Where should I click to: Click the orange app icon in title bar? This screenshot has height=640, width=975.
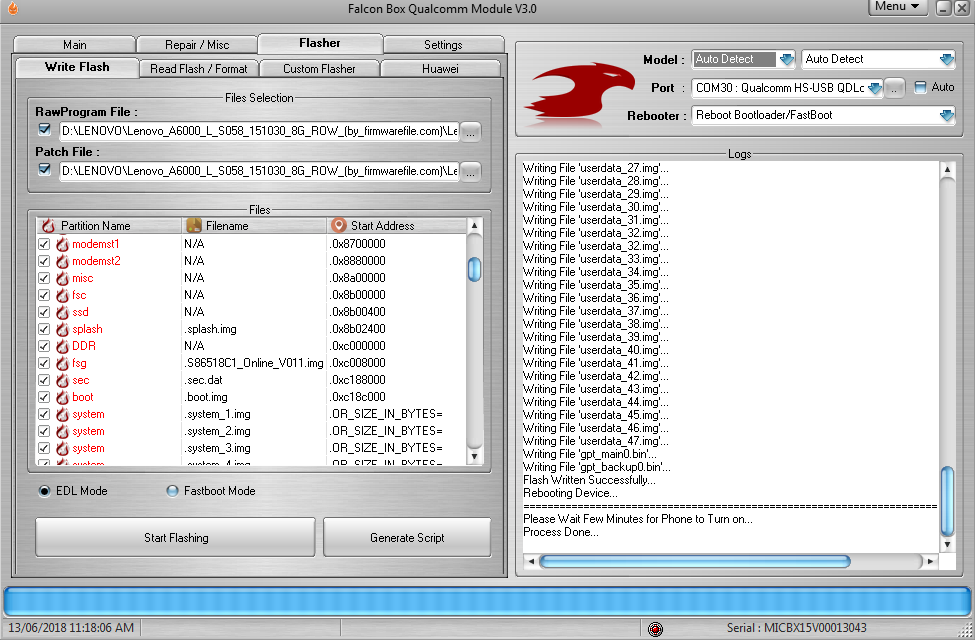12,8
